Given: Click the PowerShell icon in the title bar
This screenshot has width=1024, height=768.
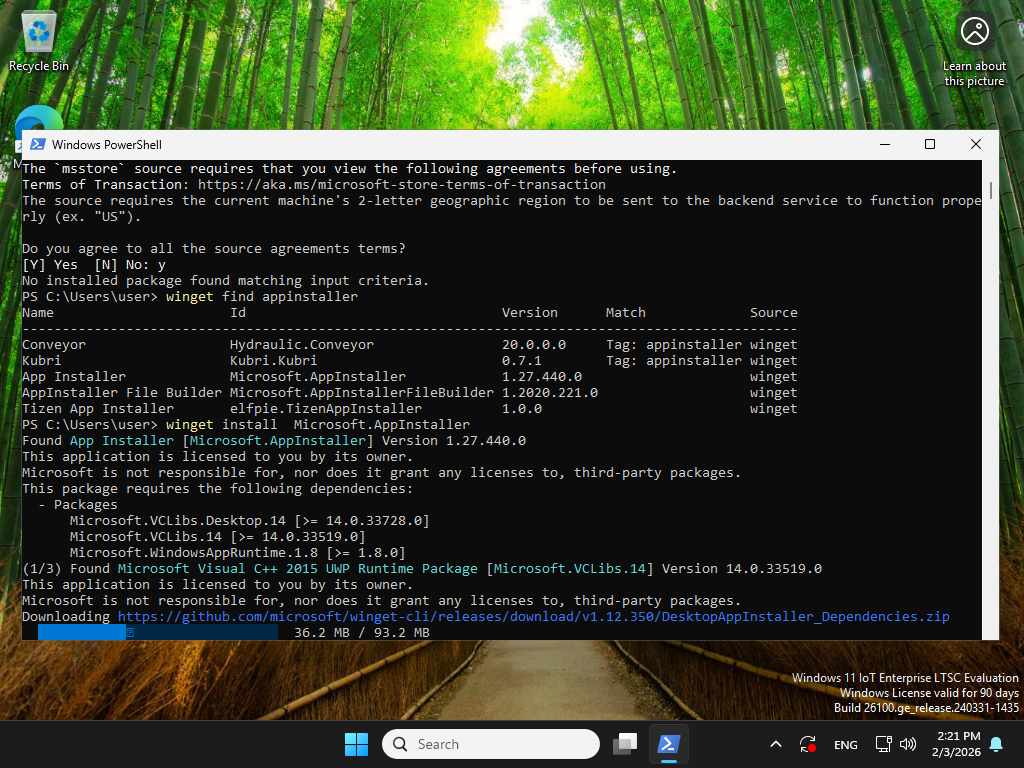Looking at the screenshot, I should 37,144.
